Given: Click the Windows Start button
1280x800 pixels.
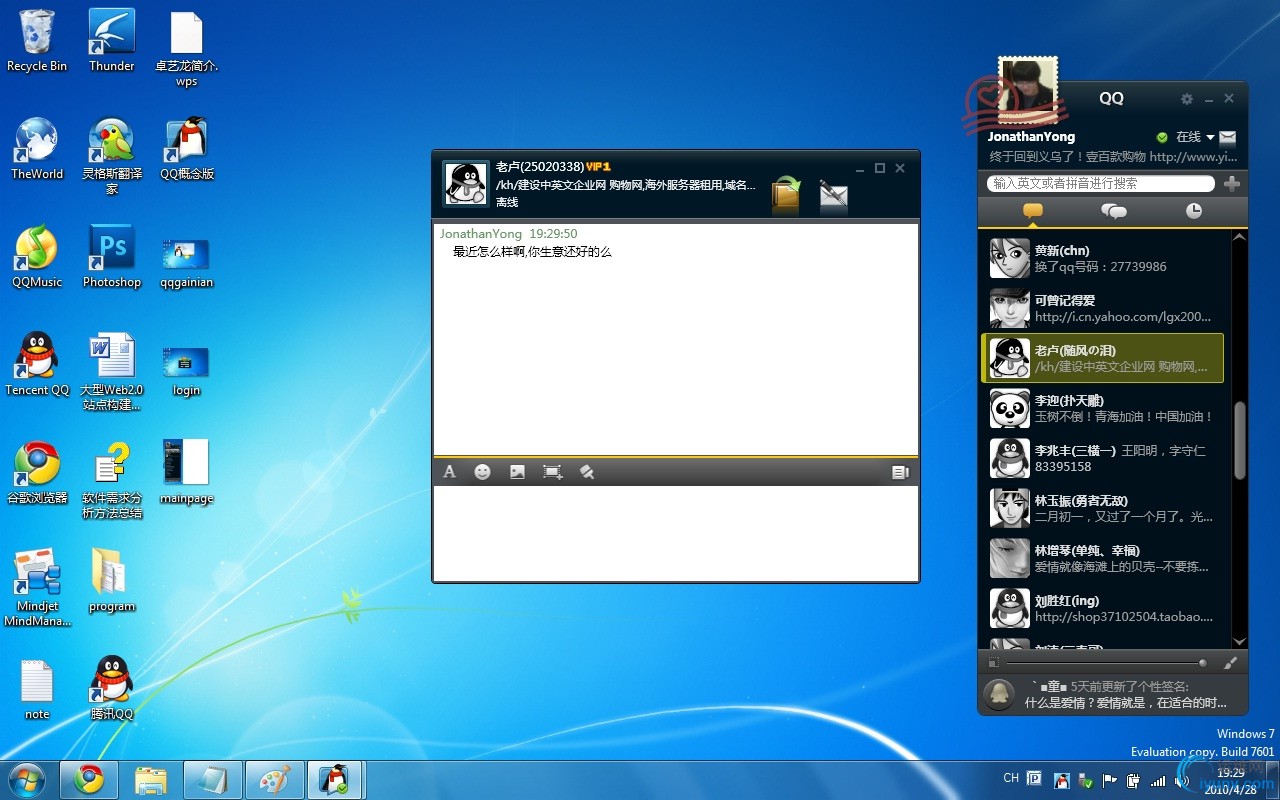Looking at the screenshot, I should (x=27, y=780).
